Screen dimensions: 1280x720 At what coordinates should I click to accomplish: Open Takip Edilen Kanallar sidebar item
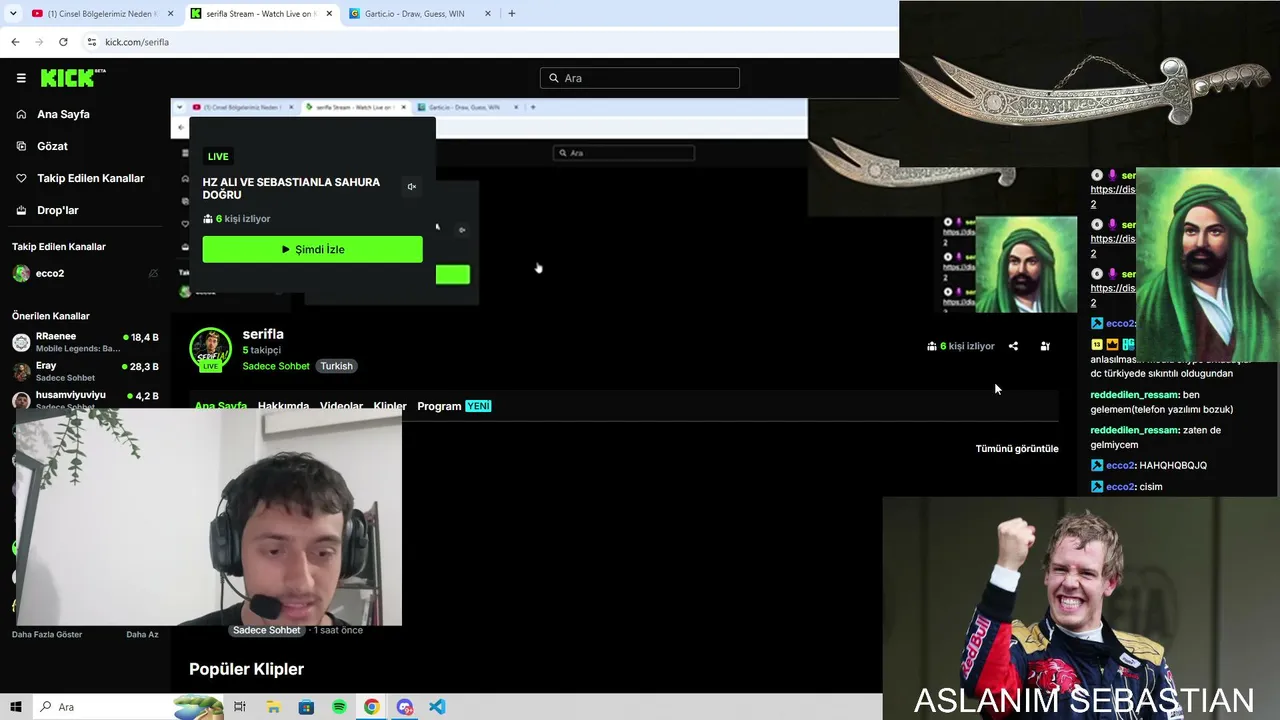[x=91, y=178]
